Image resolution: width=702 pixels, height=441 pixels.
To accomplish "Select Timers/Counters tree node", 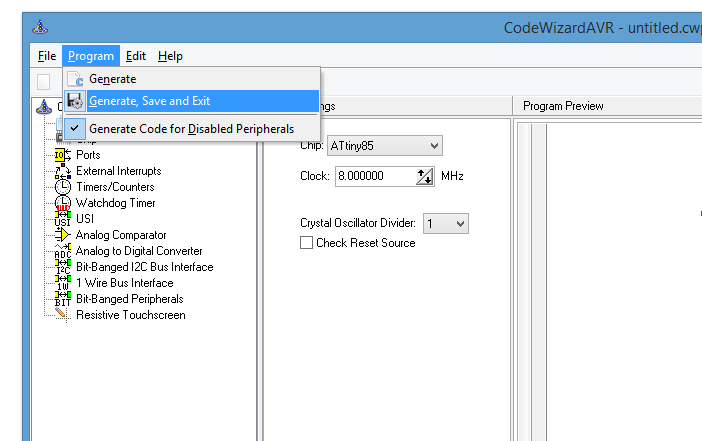I will click(x=115, y=187).
